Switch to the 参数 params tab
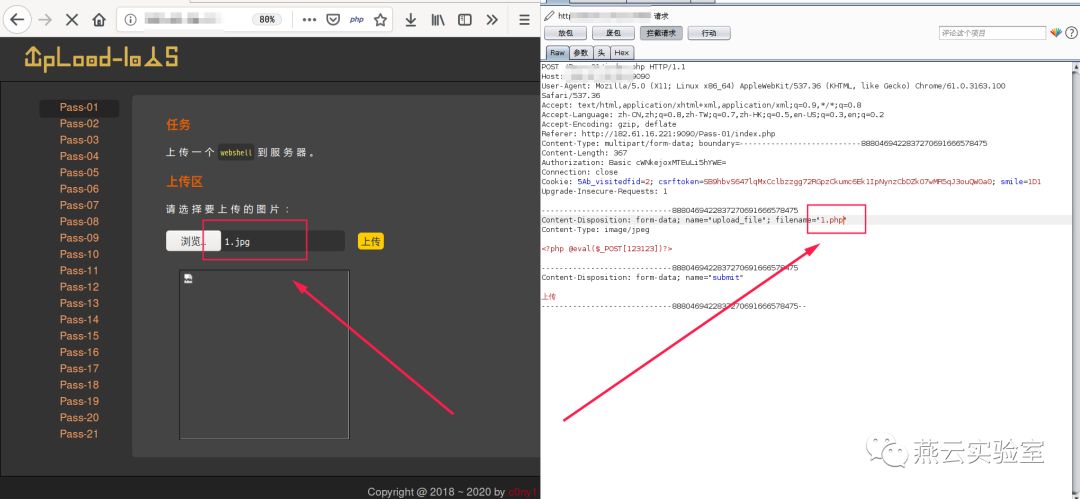The image size is (1080, 499). click(x=581, y=52)
